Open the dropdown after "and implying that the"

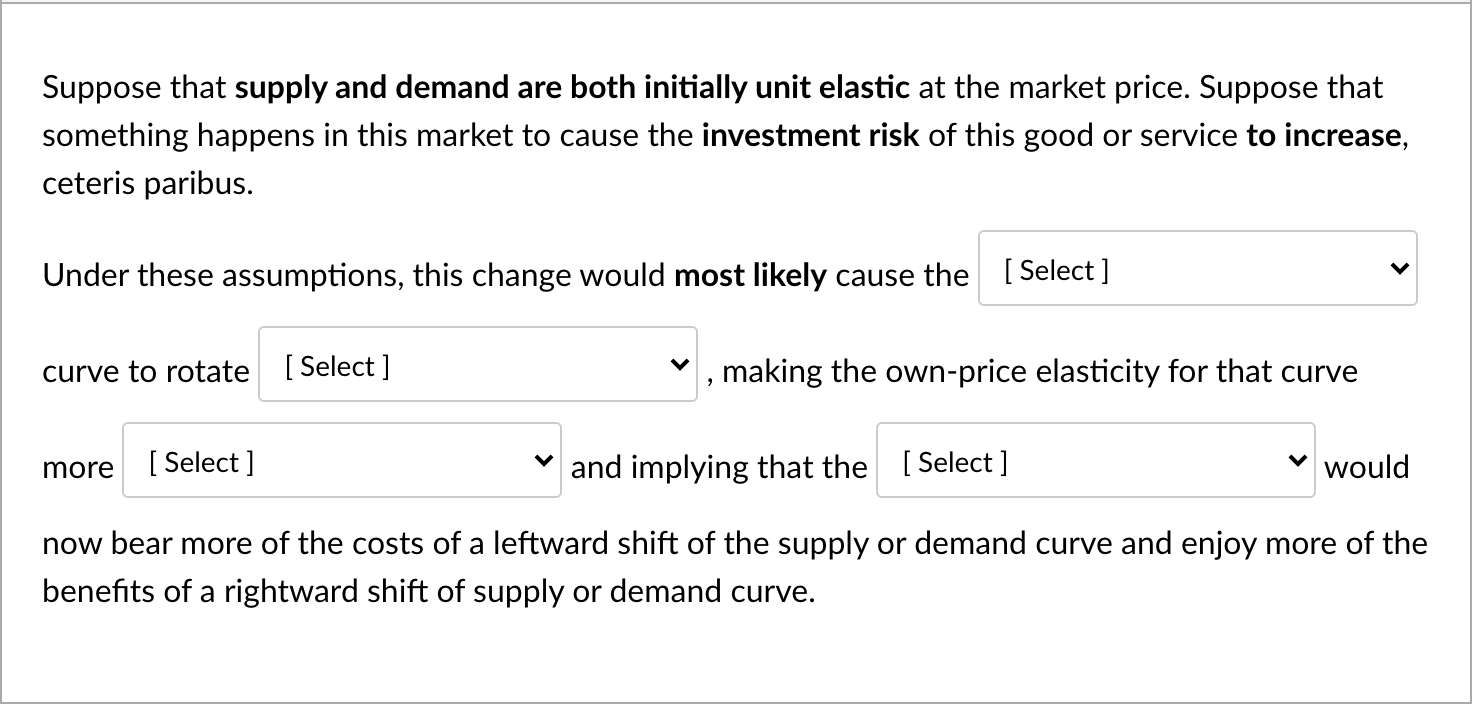pyautogui.click(x=1095, y=460)
